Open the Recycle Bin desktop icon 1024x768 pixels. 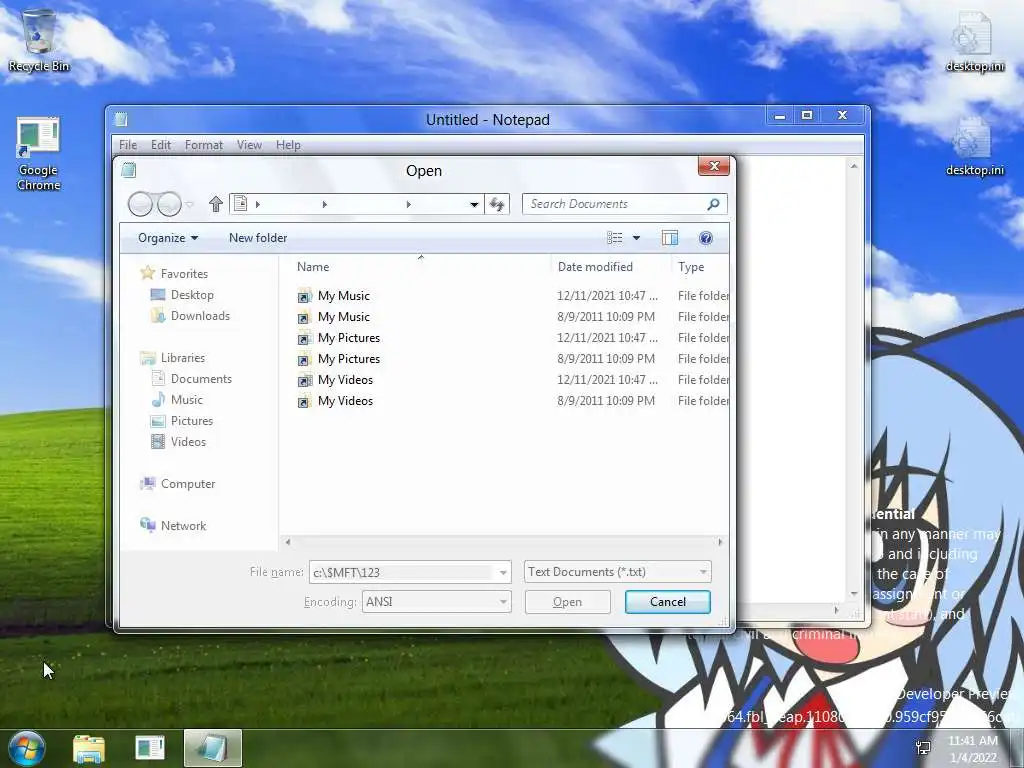39,41
